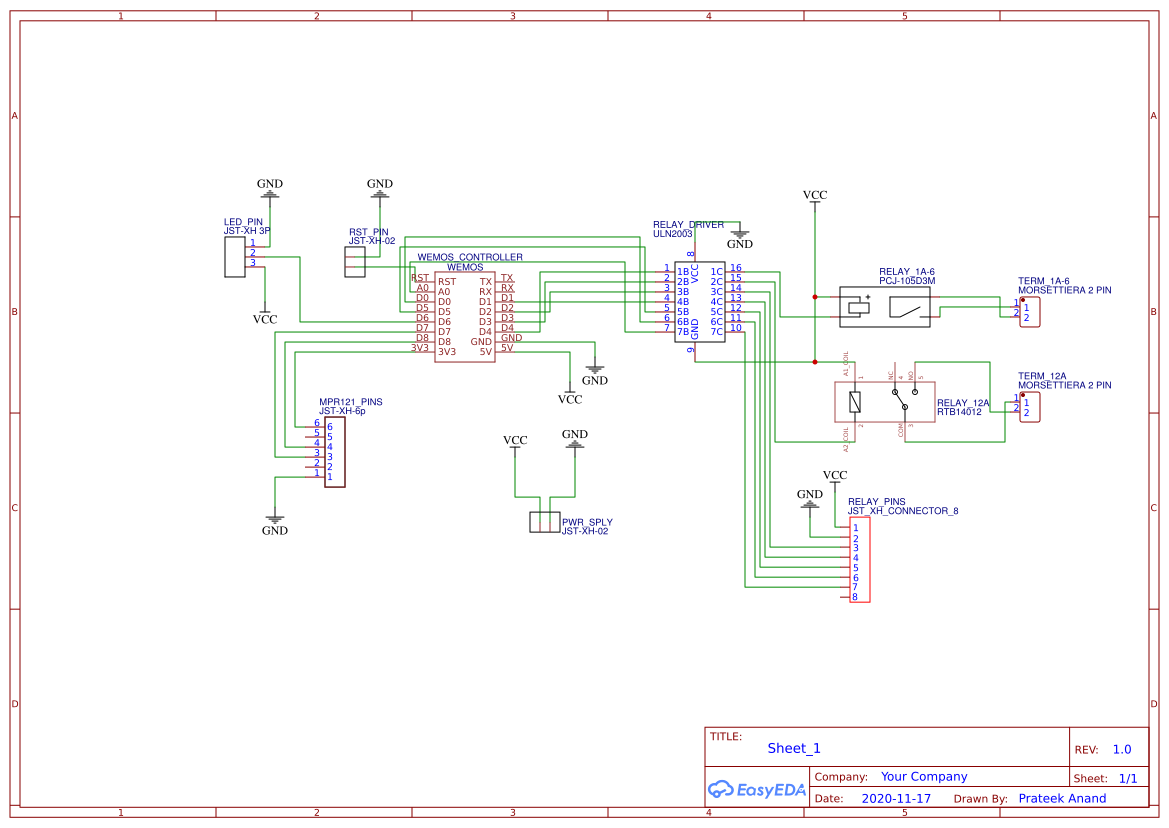Select the RTB14012 relay symbol

885,400
